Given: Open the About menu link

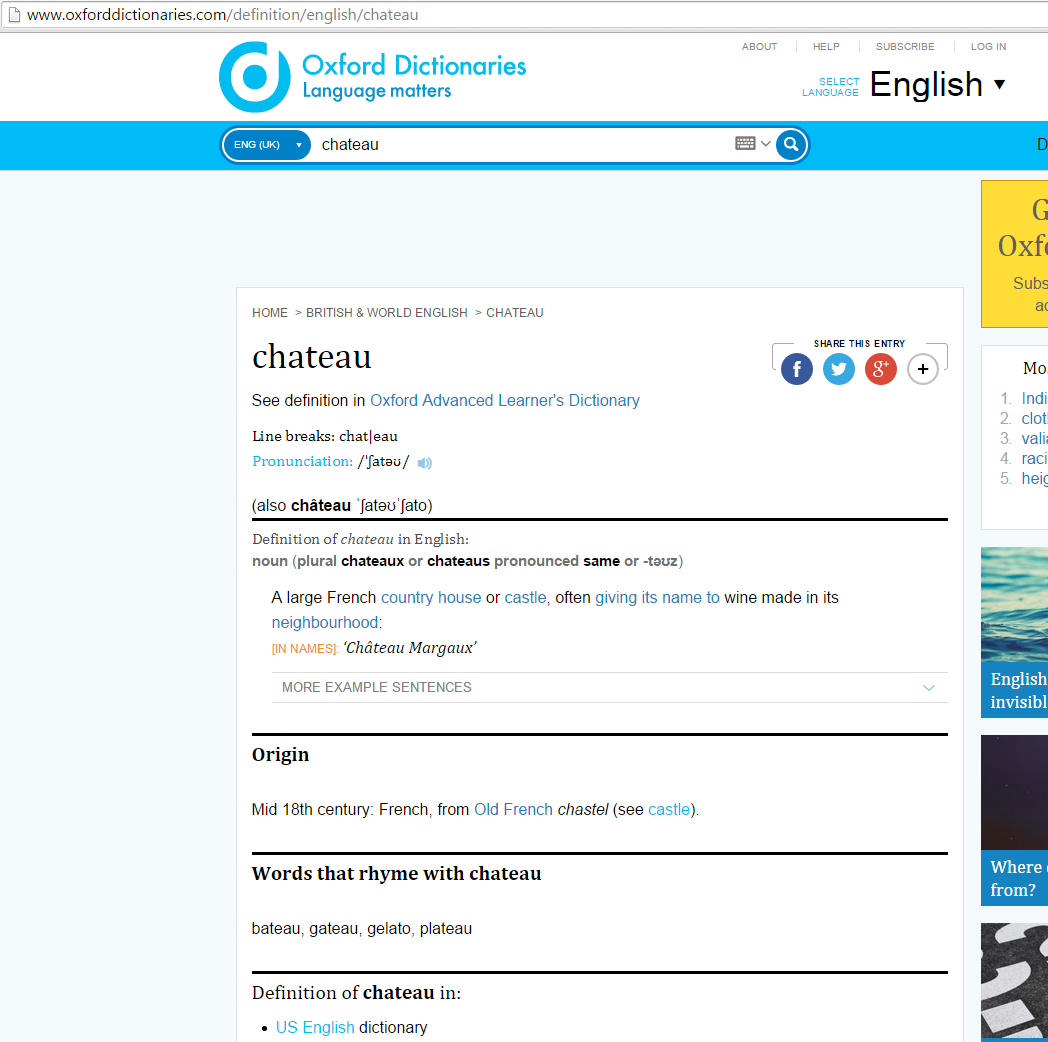Looking at the screenshot, I should [759, 47].
